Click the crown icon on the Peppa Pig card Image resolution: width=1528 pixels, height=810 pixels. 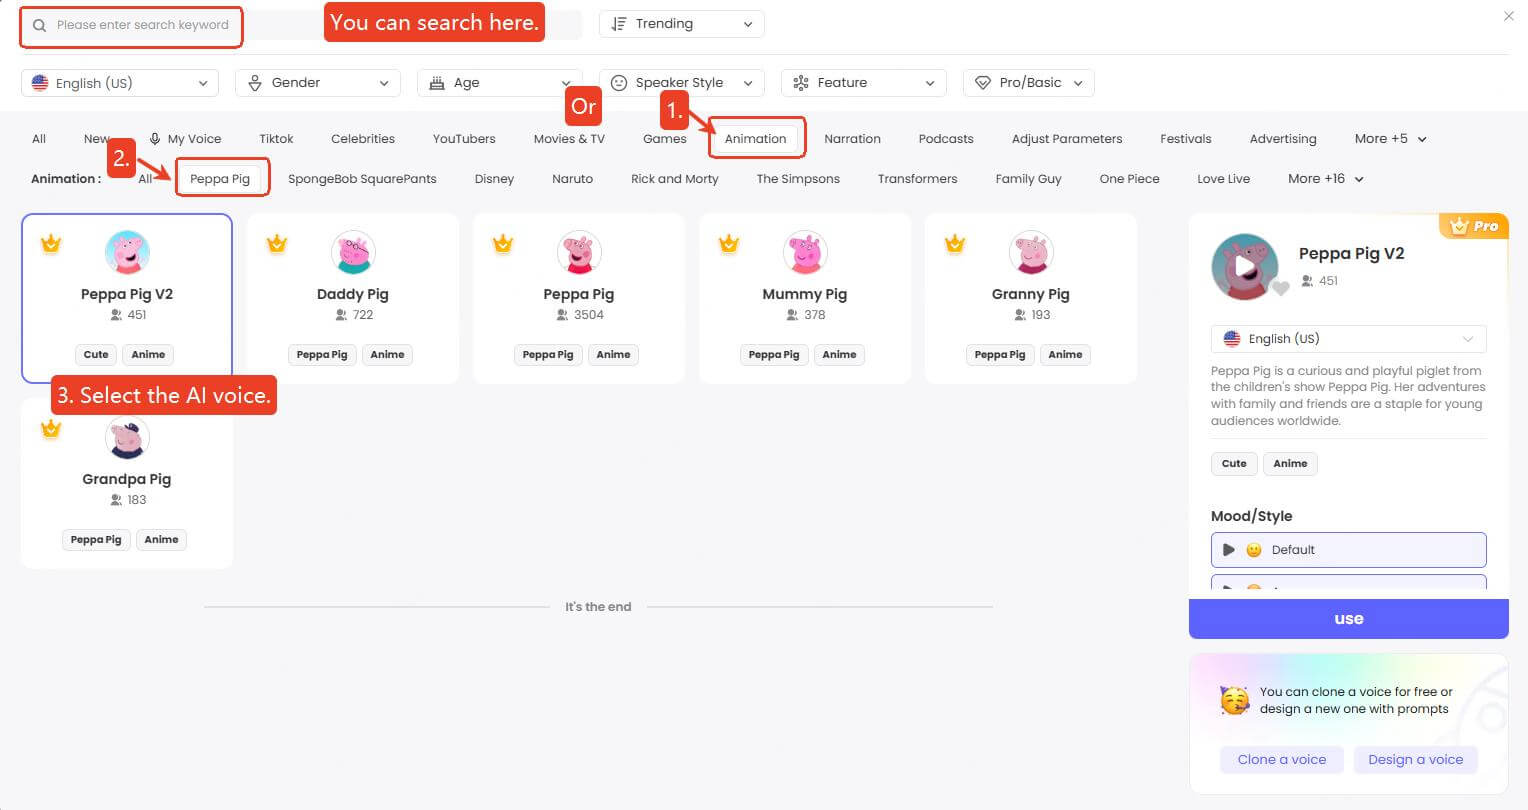click(x=503, y=243)
